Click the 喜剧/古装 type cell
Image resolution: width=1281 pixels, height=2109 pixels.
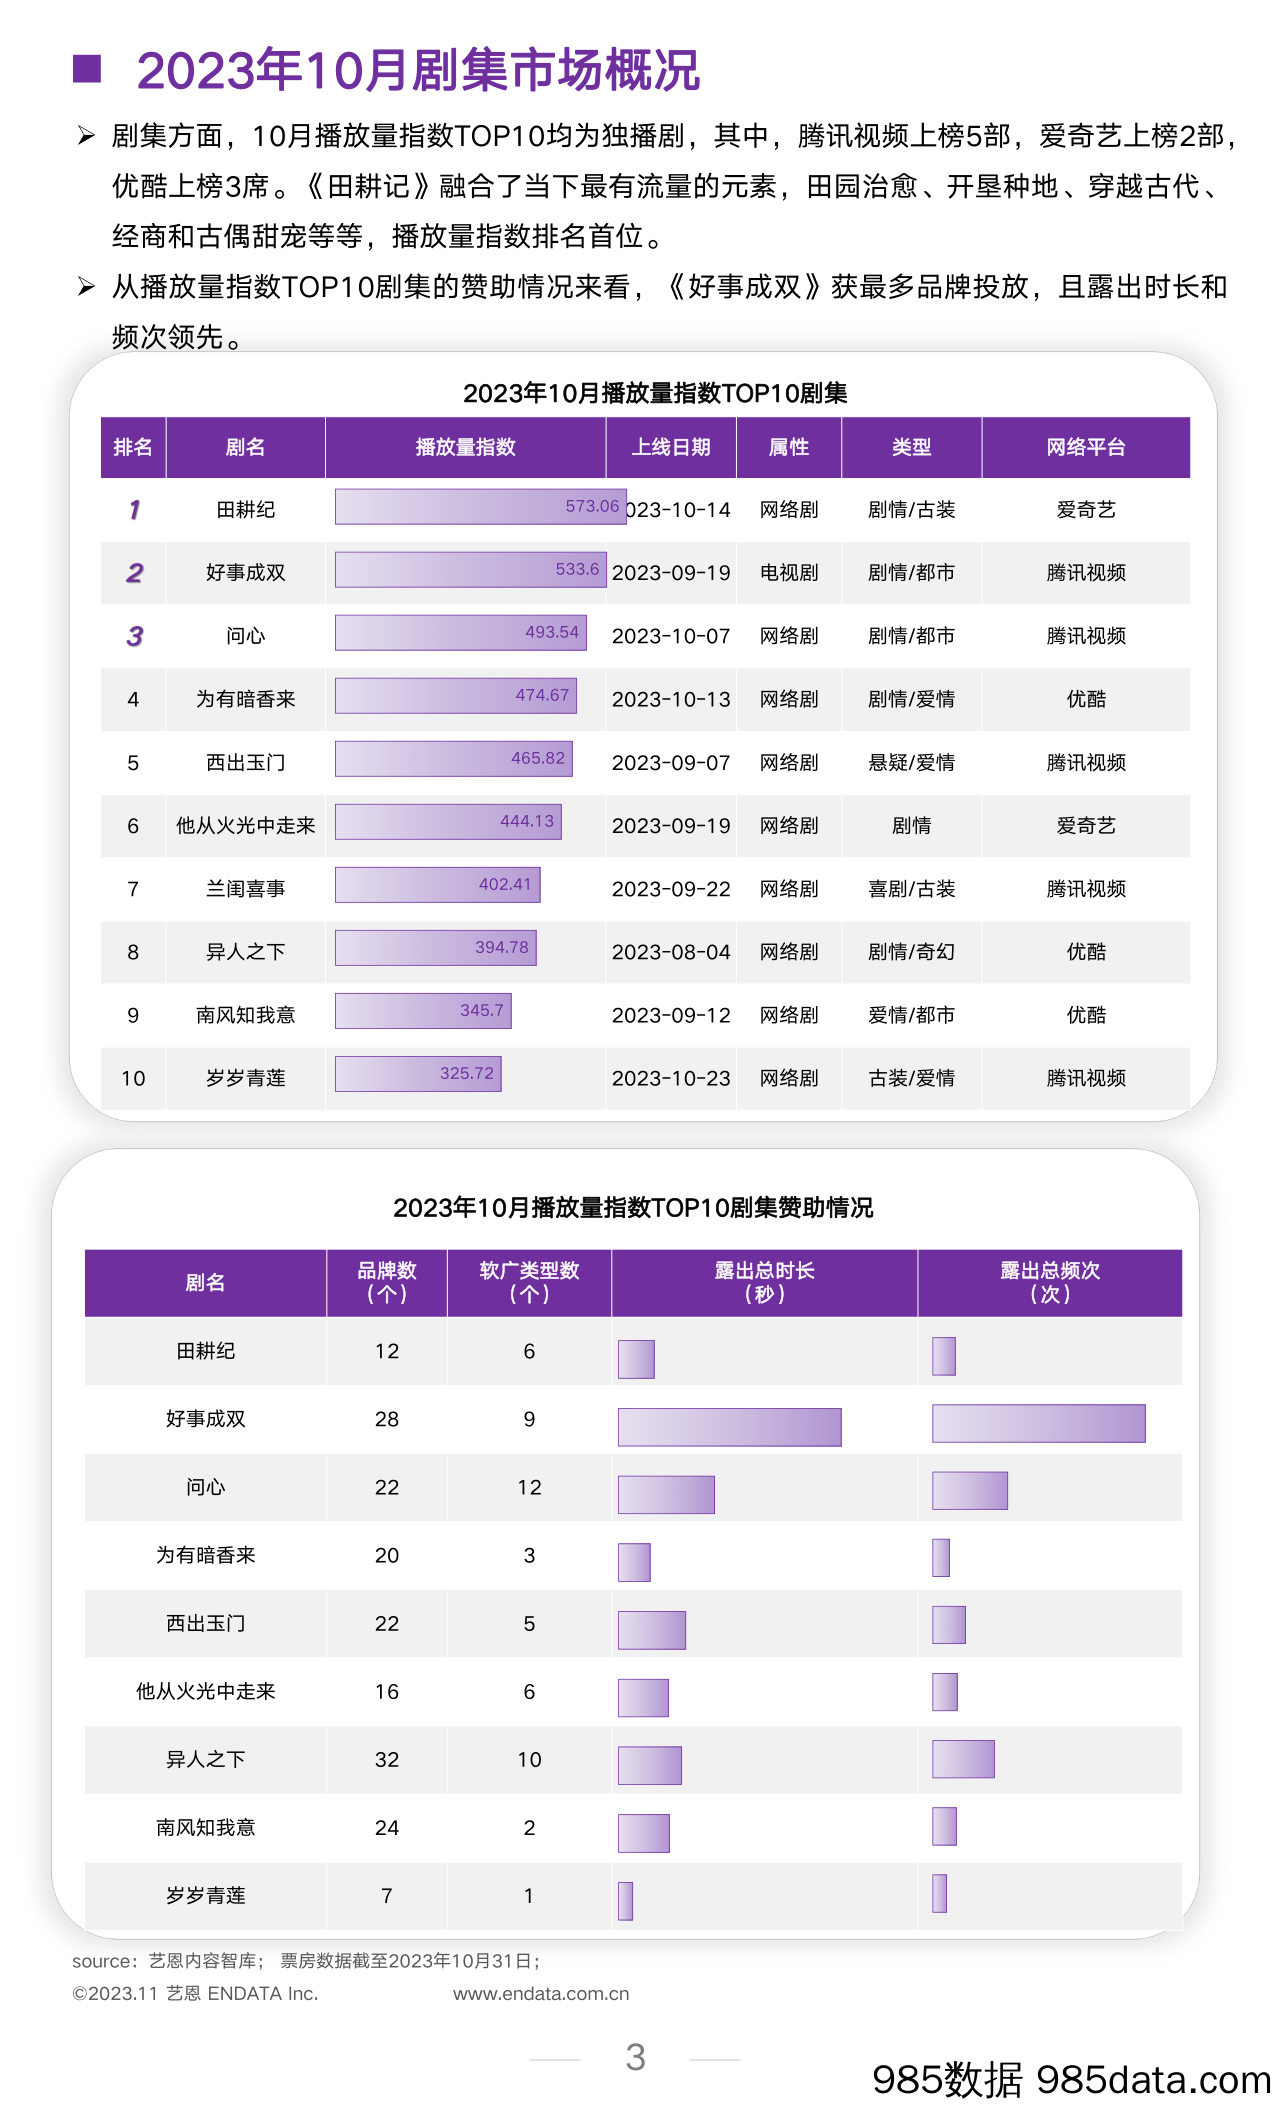912,889
